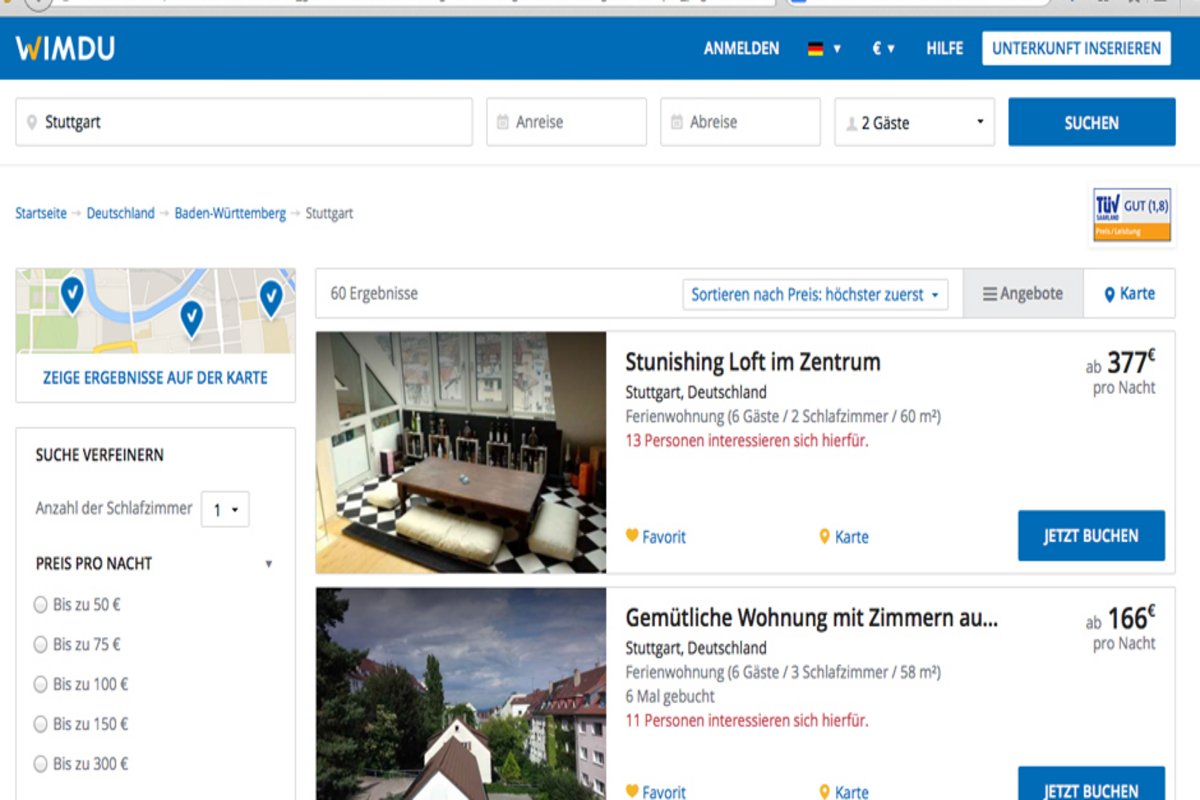Collapse the Preis pro Nacht filter section
The height and width of the screenshot is (800, 1200).
click(268, 564)
